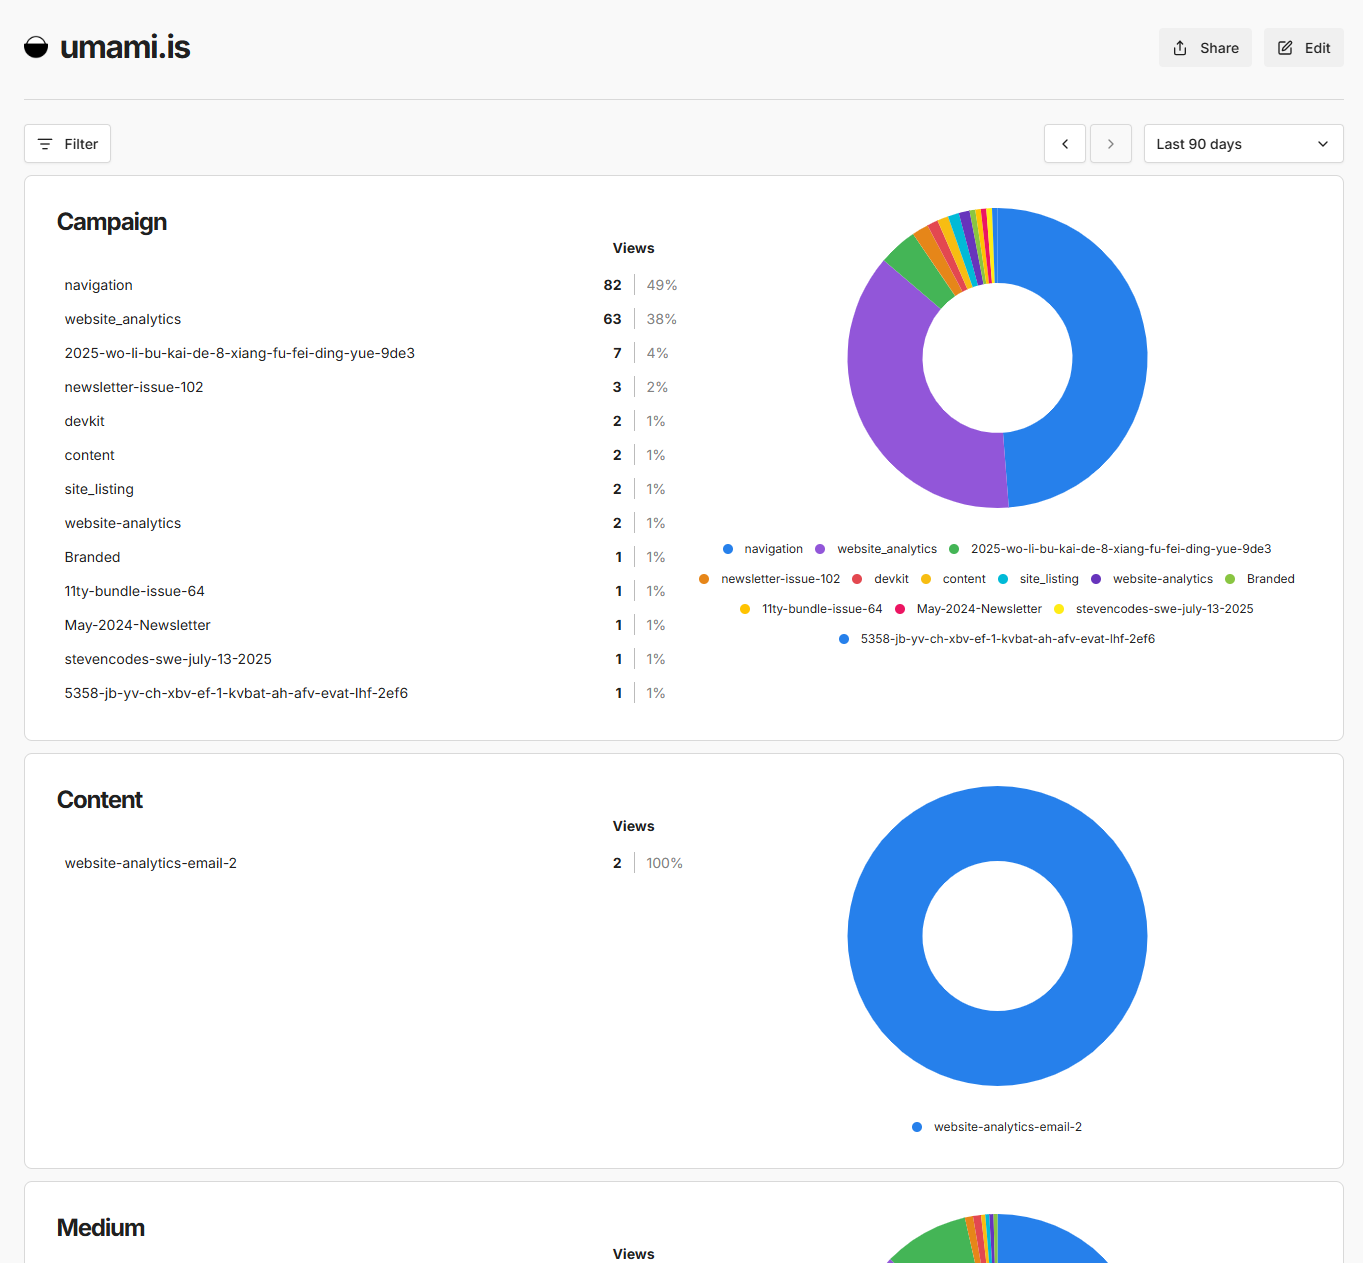Image resolution: width=1363 pixels, height=1263 pixels.
Task: Select the navigation campaign row
Action: [x=98, y=285]
